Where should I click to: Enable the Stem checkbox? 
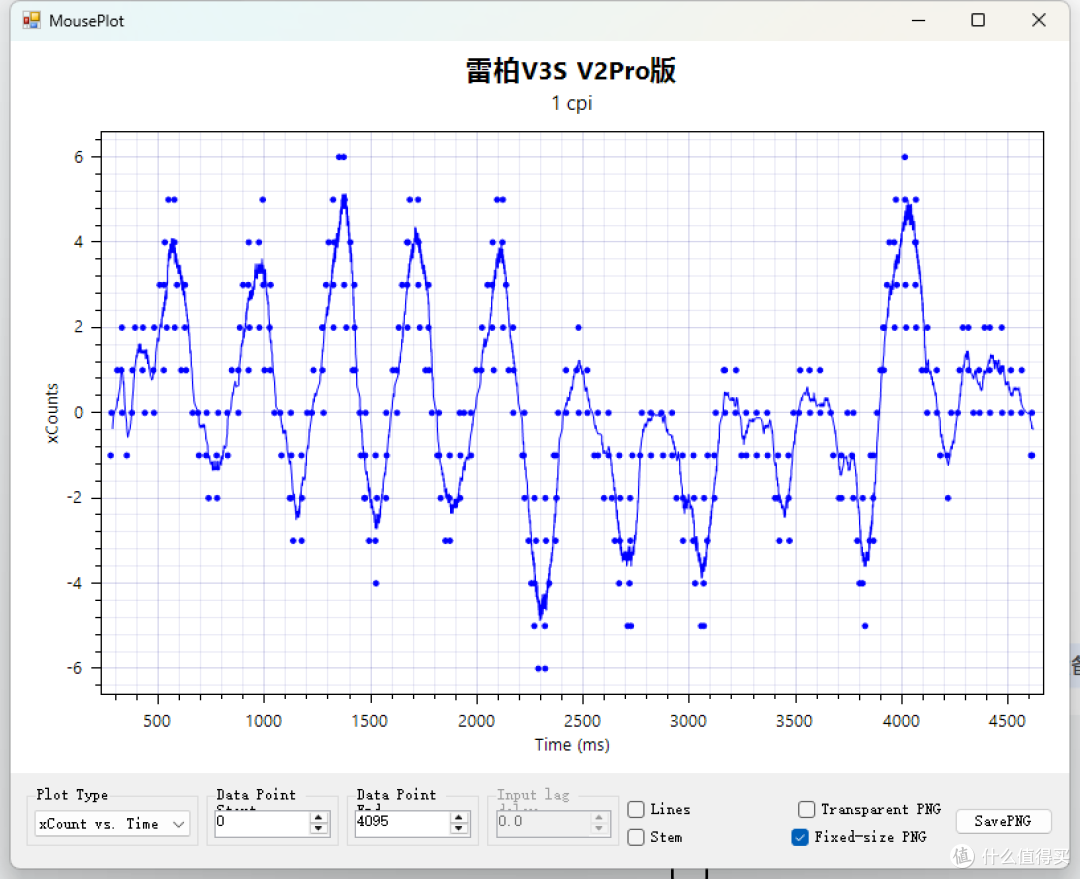tap(636, 837)
